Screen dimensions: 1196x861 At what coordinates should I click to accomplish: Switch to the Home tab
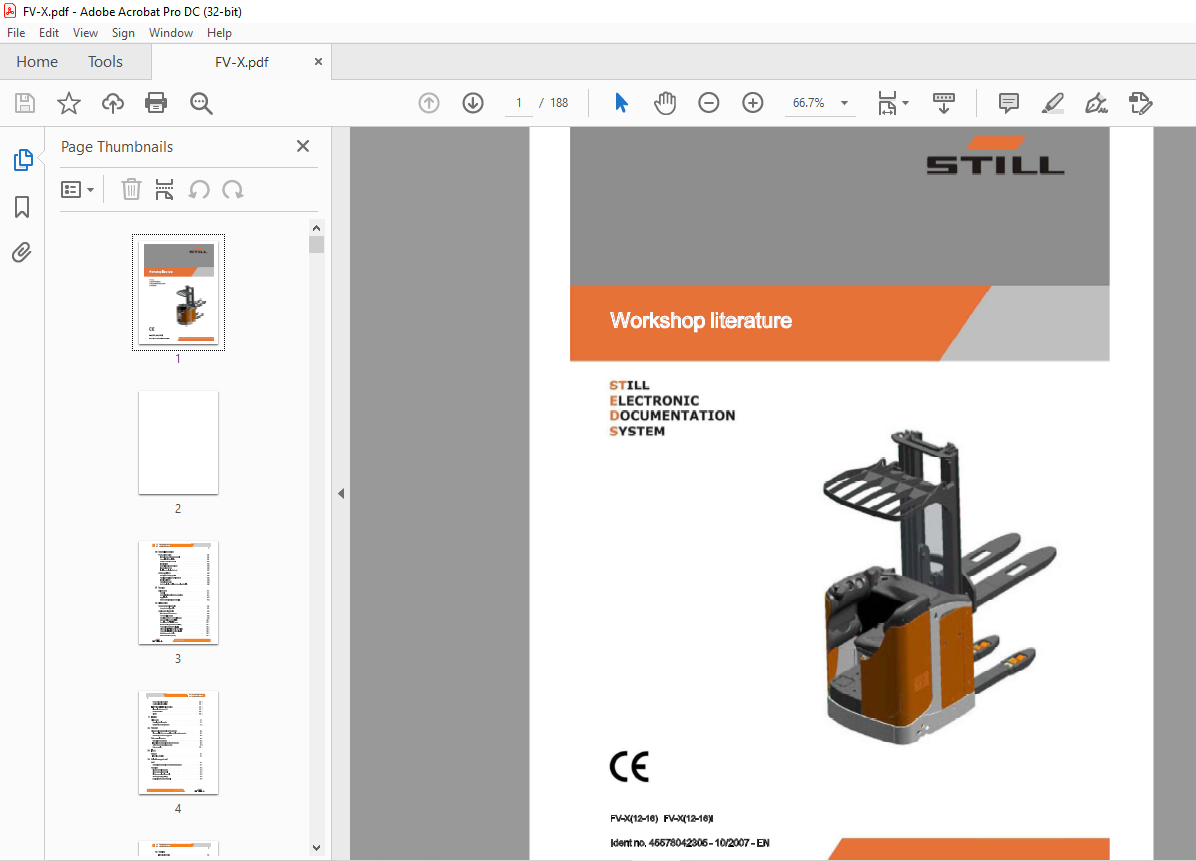click(37, 62)
